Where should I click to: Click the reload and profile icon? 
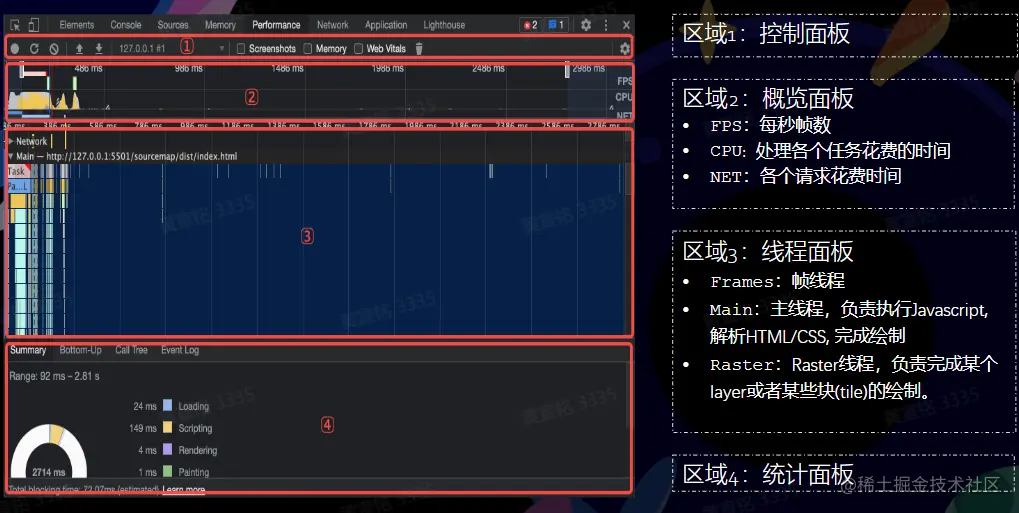[x=34, y=49]
